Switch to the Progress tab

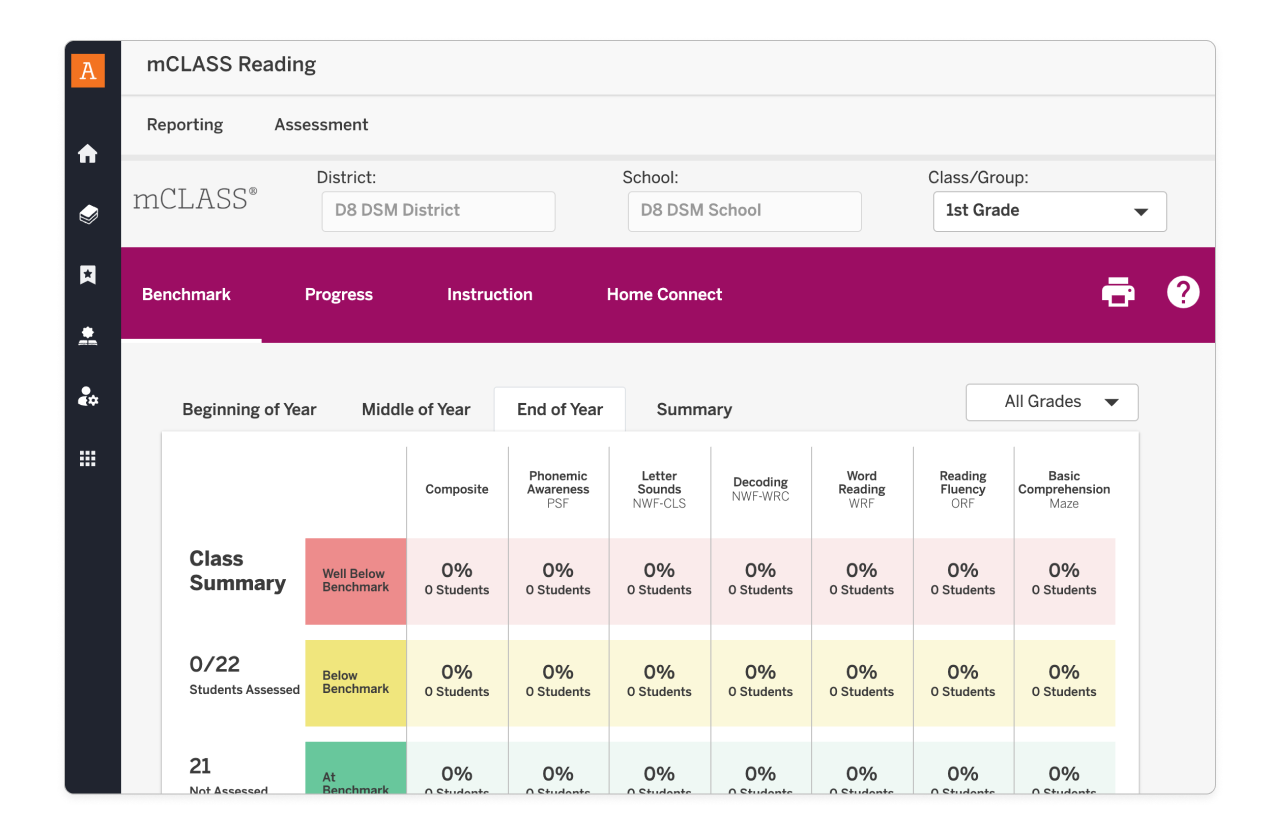pos(338,295)
